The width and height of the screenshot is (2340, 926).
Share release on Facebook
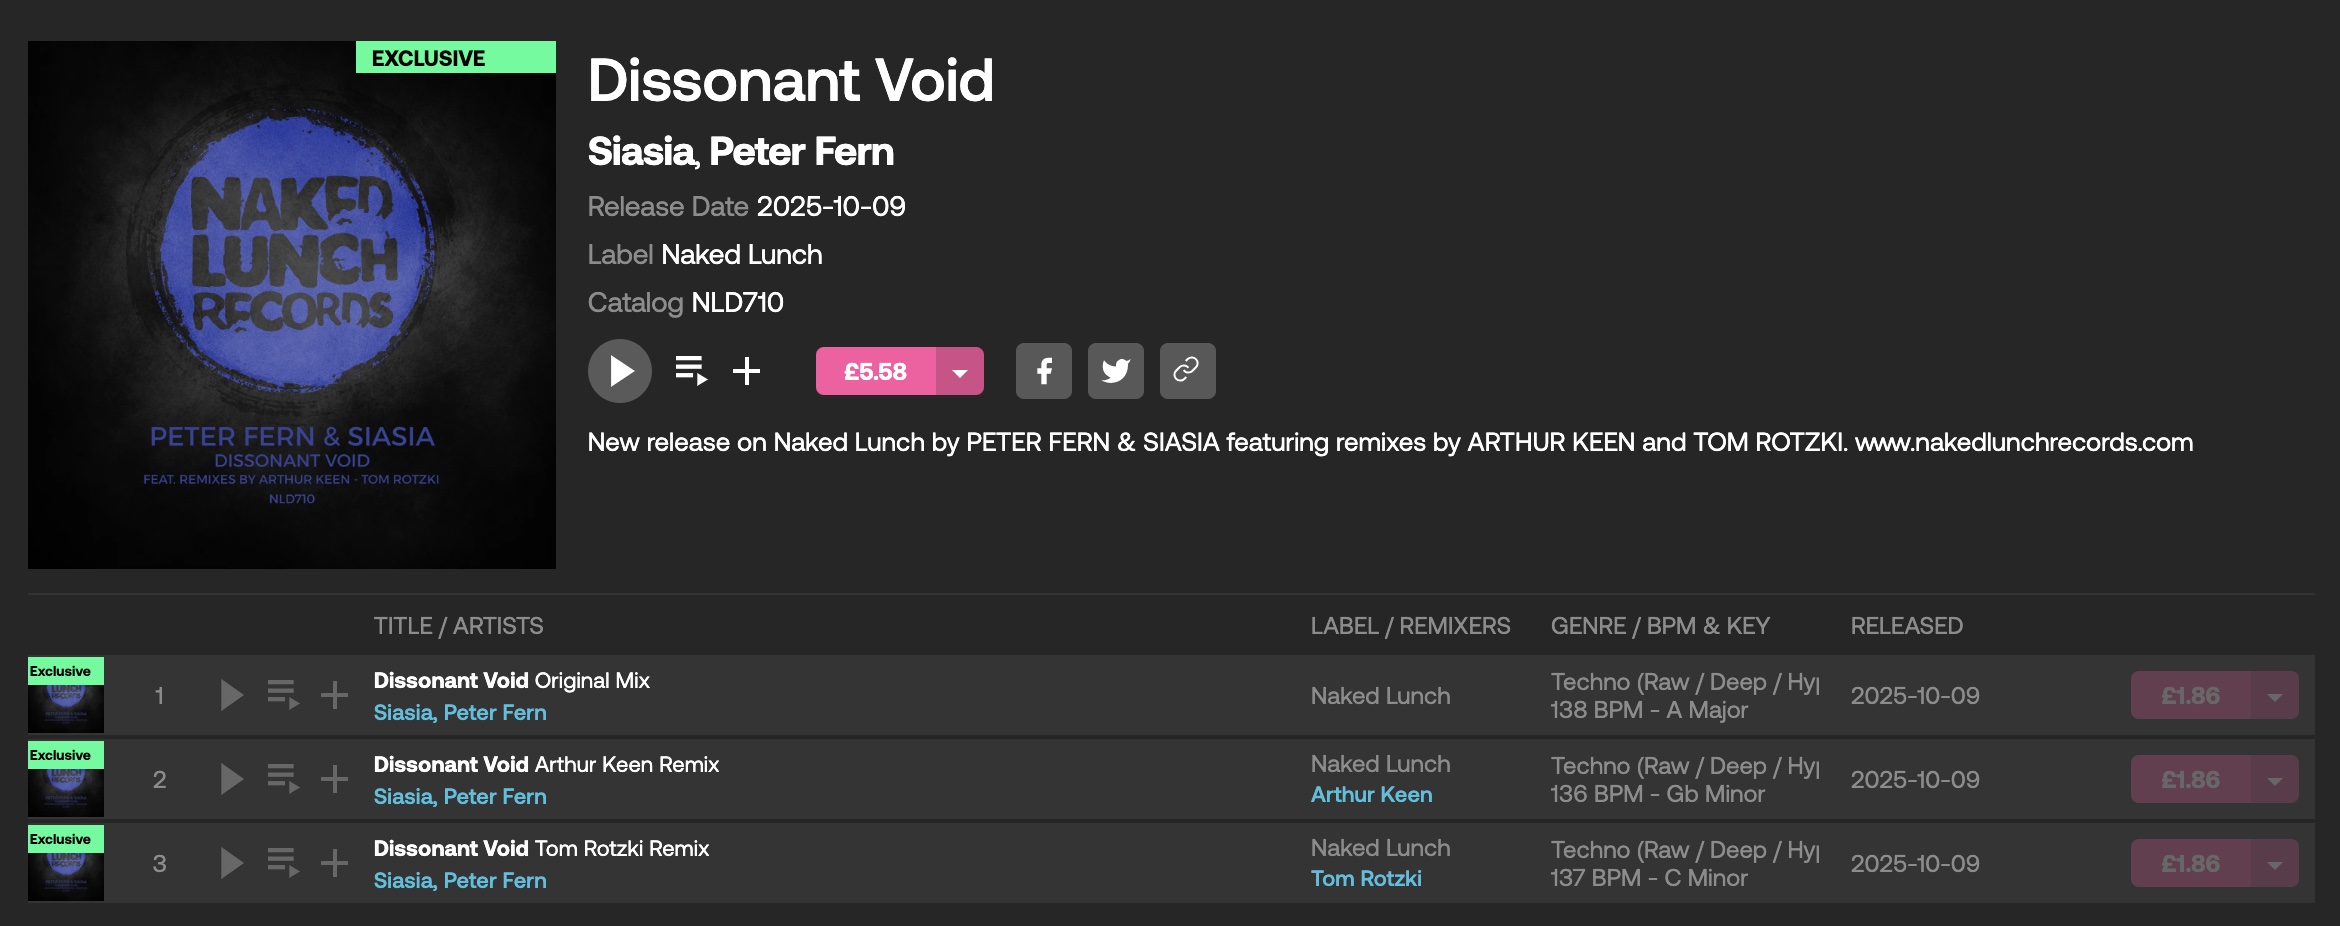coord(1044,371)
